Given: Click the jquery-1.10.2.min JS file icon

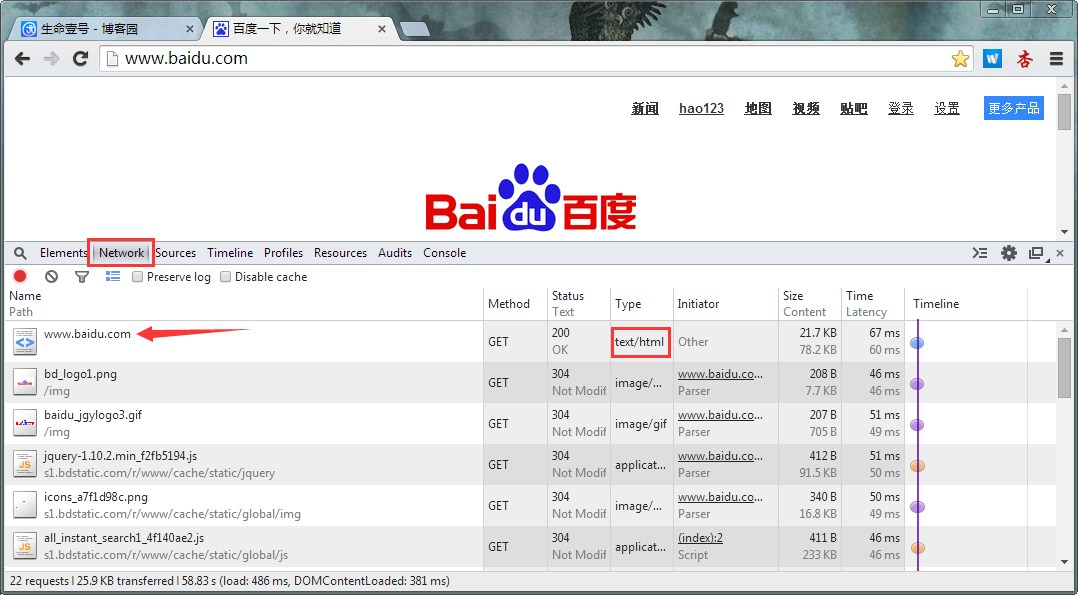Looking at the screenshot, I should click(25, 464).
